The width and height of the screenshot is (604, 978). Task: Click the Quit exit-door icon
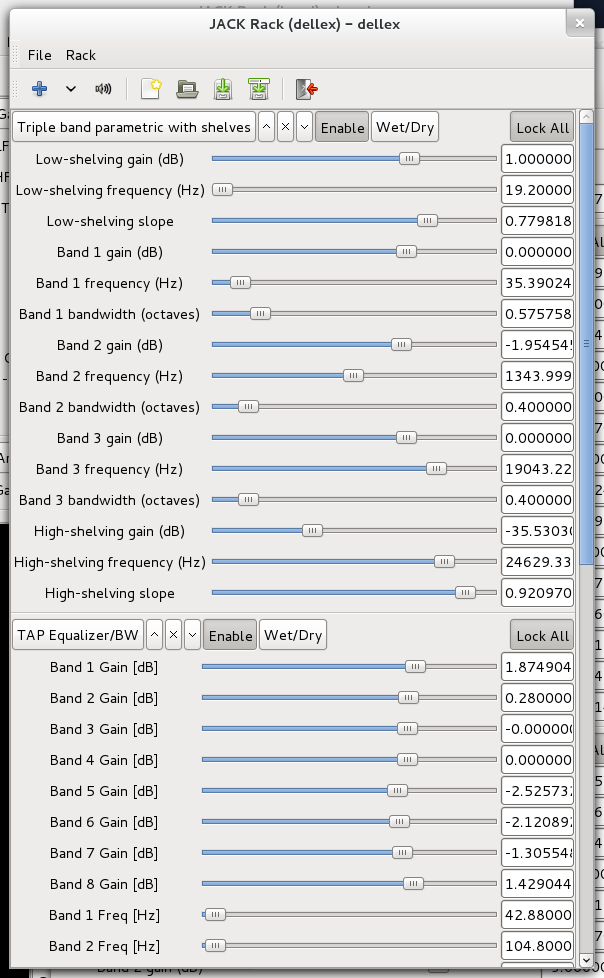(x=306, y=89)
